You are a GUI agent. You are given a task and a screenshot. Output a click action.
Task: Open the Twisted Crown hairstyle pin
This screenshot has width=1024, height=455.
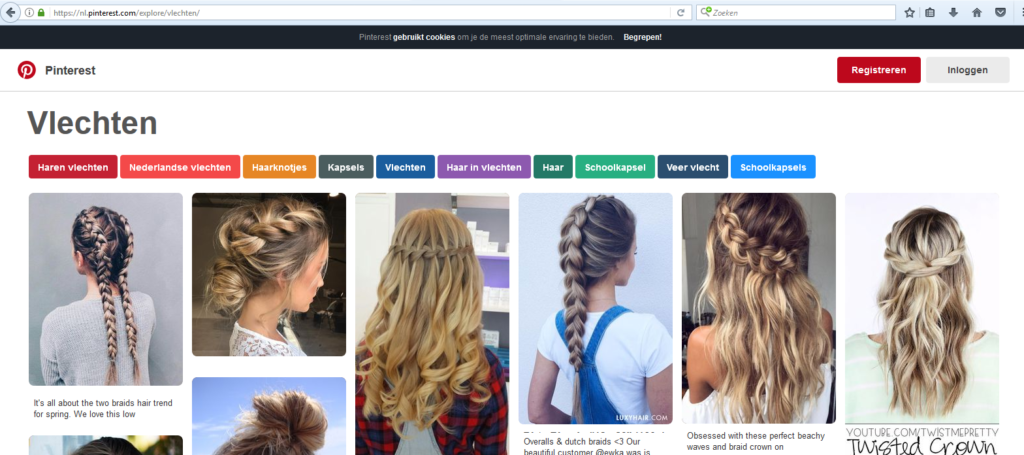click(x=922, y=324)
